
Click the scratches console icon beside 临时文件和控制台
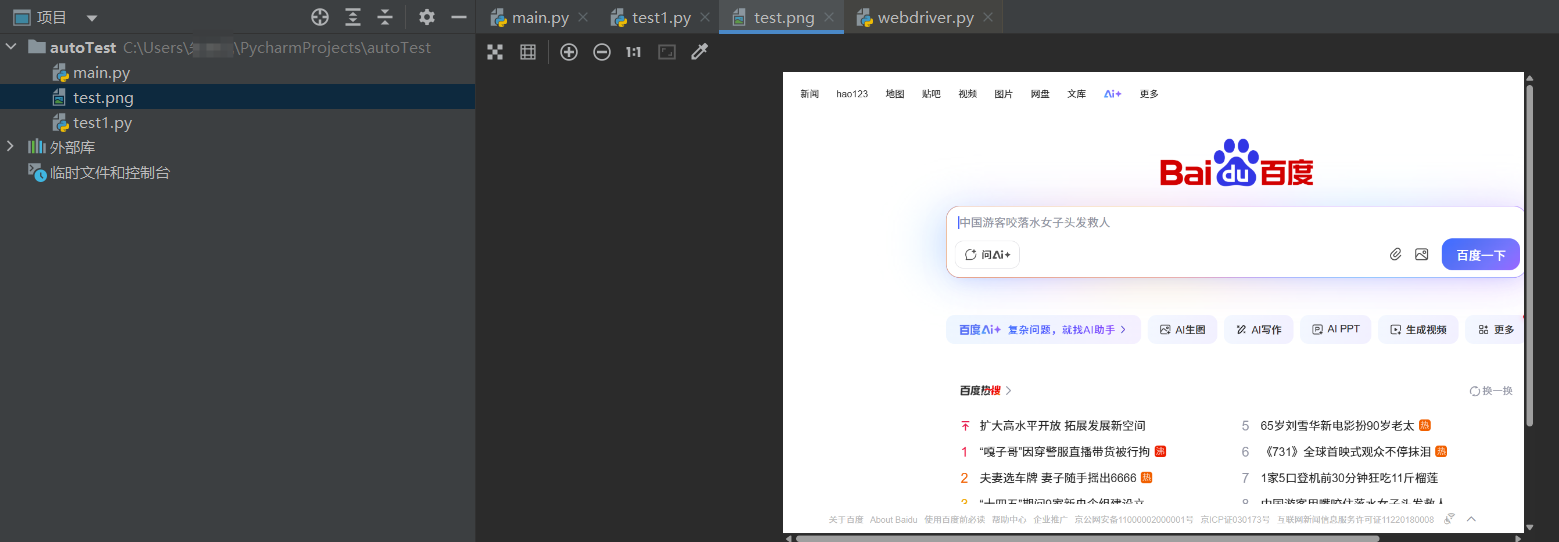pos(37,173)
